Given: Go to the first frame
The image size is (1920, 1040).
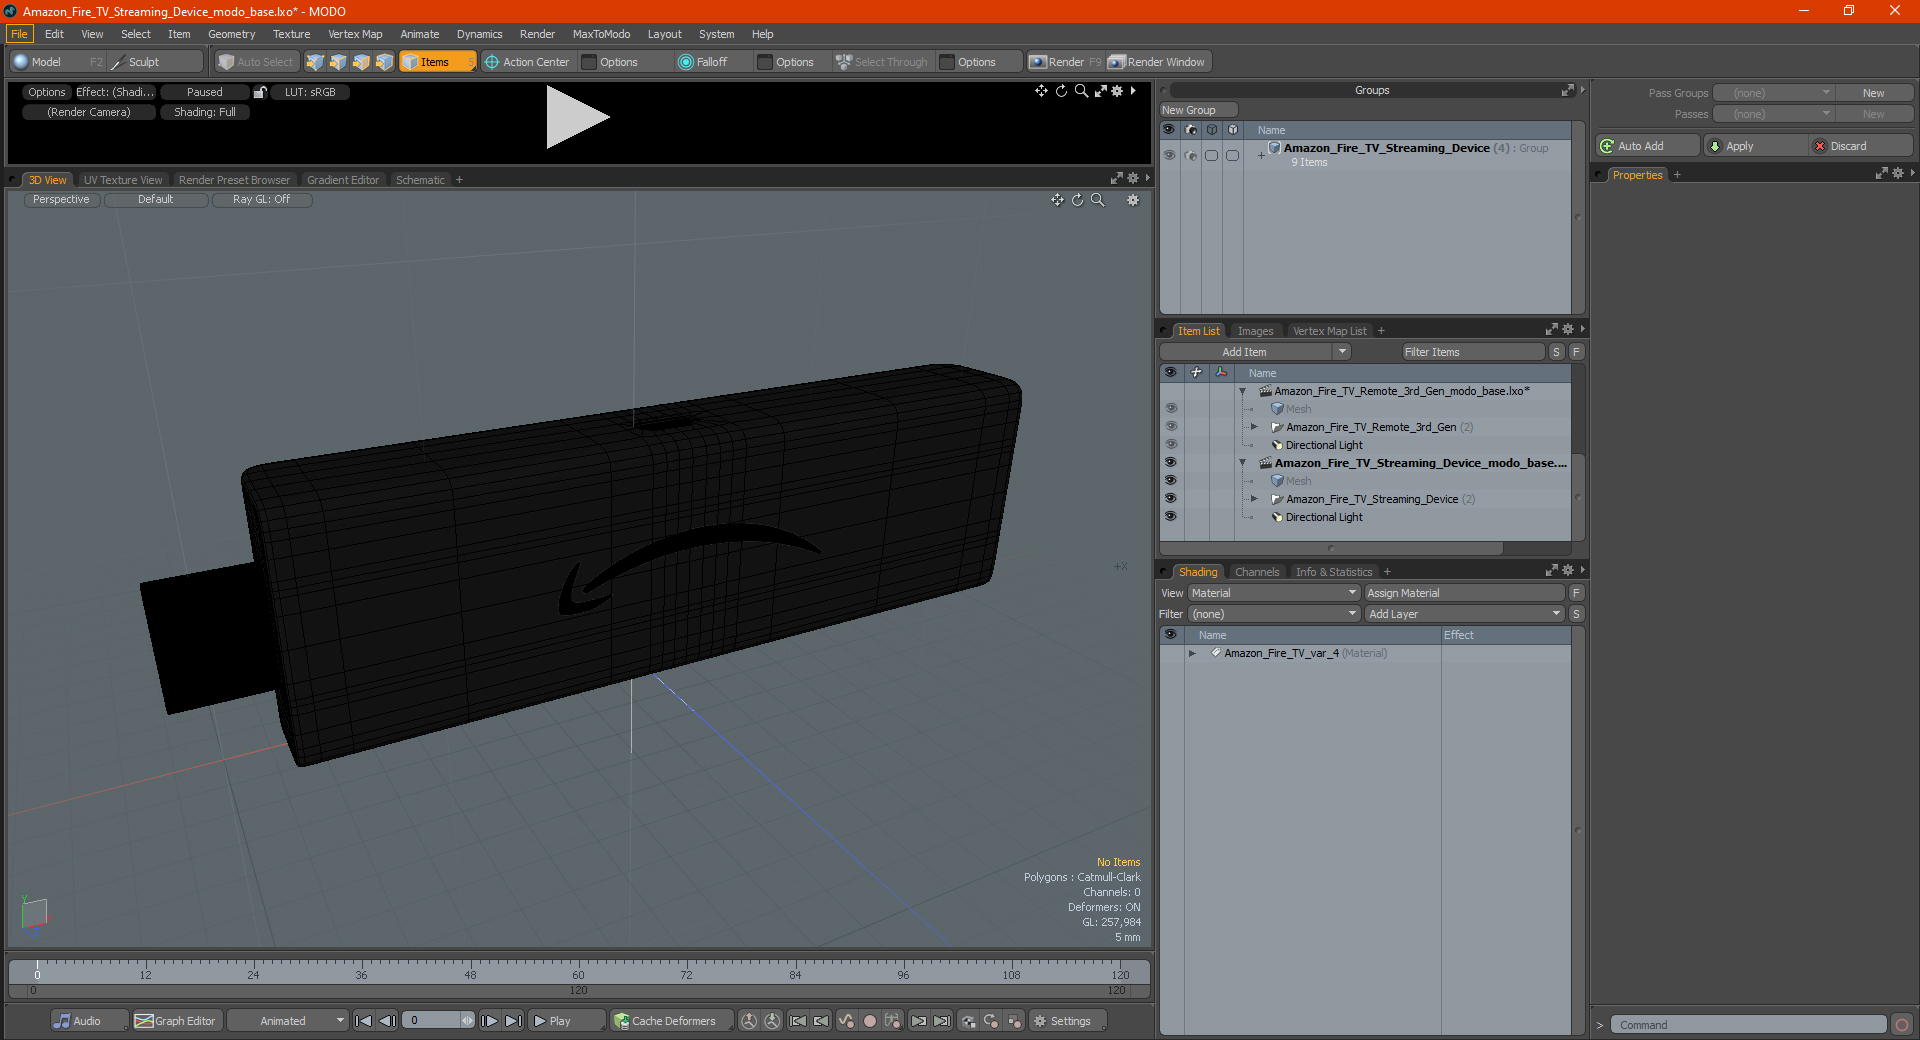Looking at the screenshot, I should (x=364, y=1021).
